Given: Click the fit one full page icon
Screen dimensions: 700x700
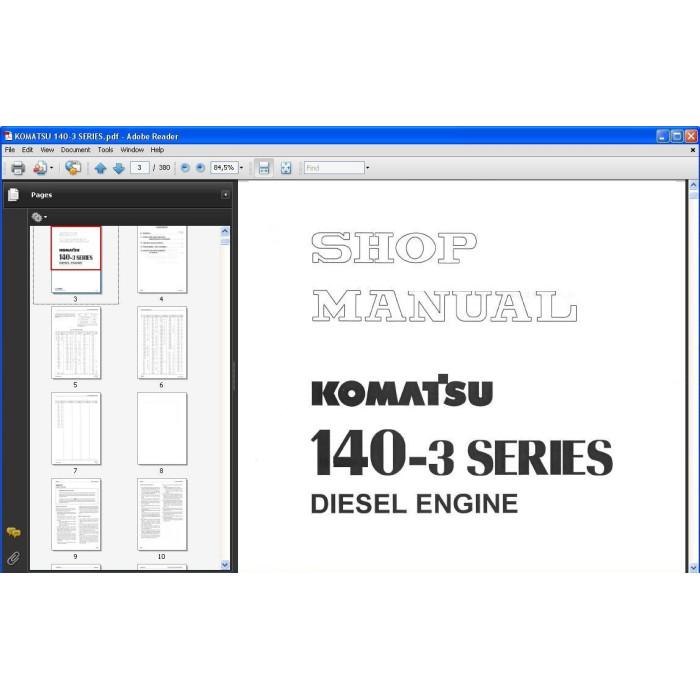Looking at the screenshot, I should 286,168.
